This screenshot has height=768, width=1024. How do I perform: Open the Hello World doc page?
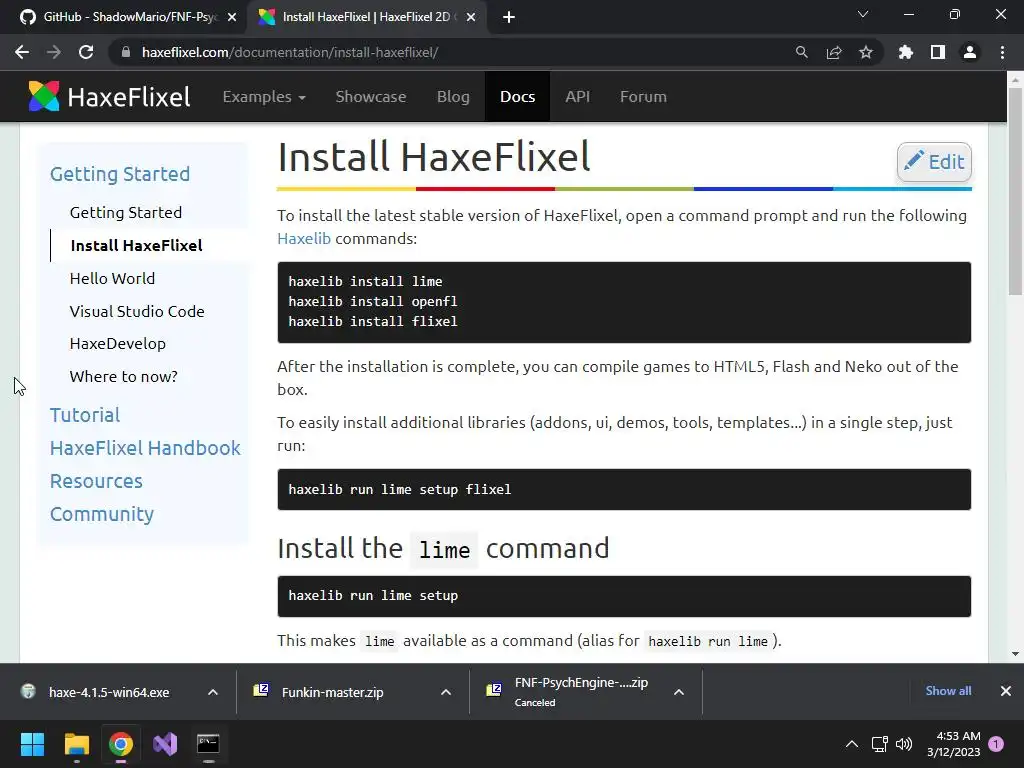point(112,278)
